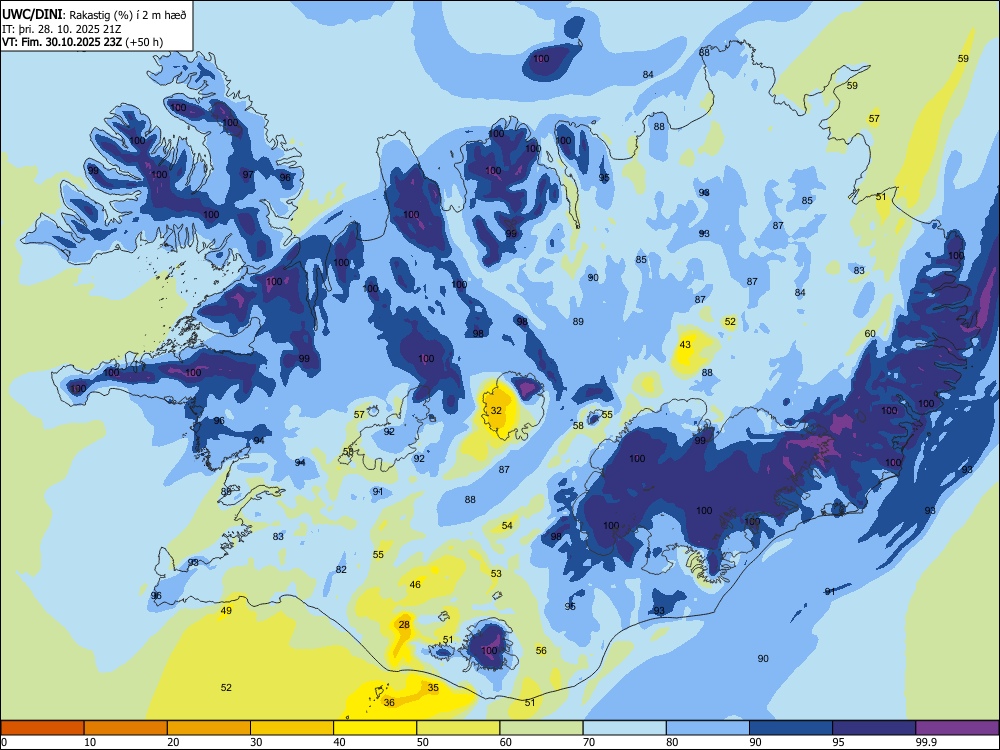Select the map value '60'

click(x=870, y=334)
